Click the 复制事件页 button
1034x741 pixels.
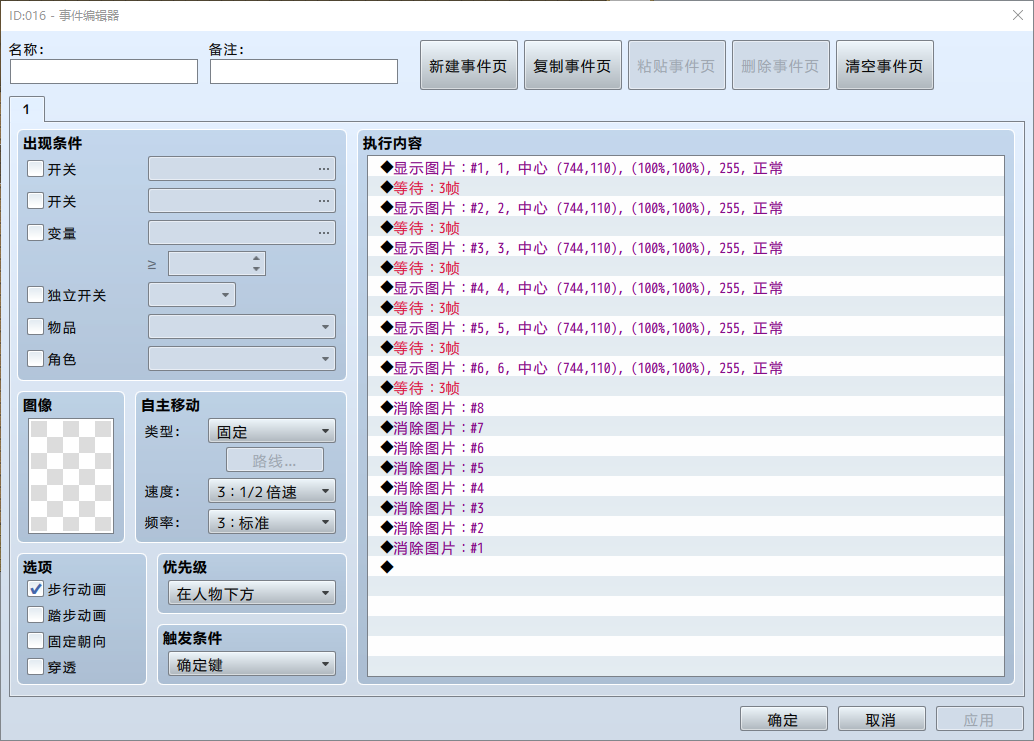point(572,65)
